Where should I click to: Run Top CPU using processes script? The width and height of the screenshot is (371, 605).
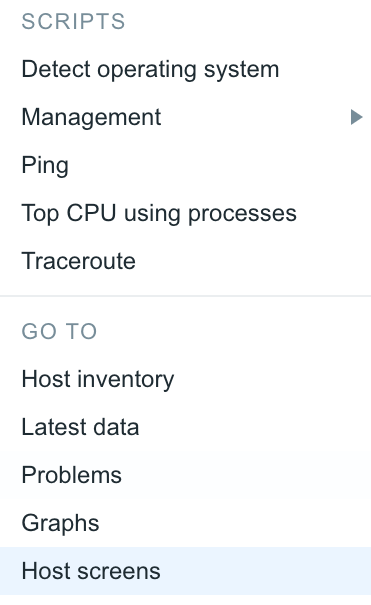pos(186,213)
